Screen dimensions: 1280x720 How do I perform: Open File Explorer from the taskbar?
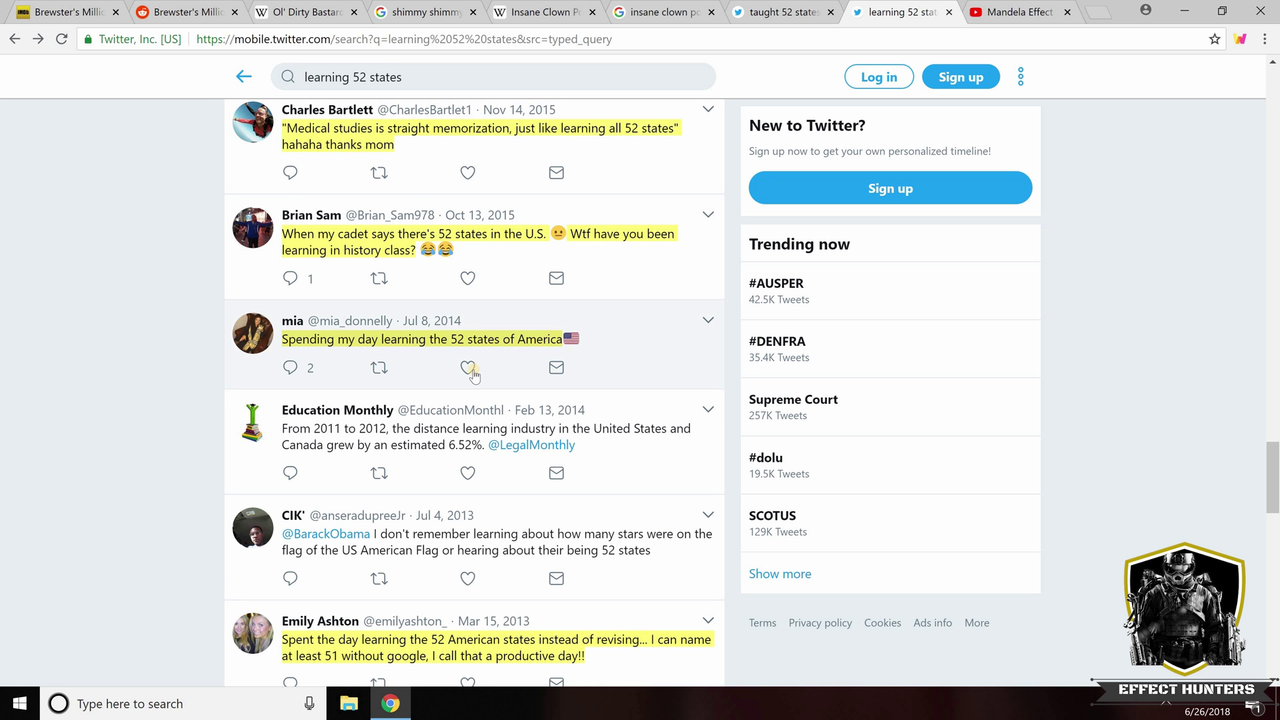(x=349, y=704)
